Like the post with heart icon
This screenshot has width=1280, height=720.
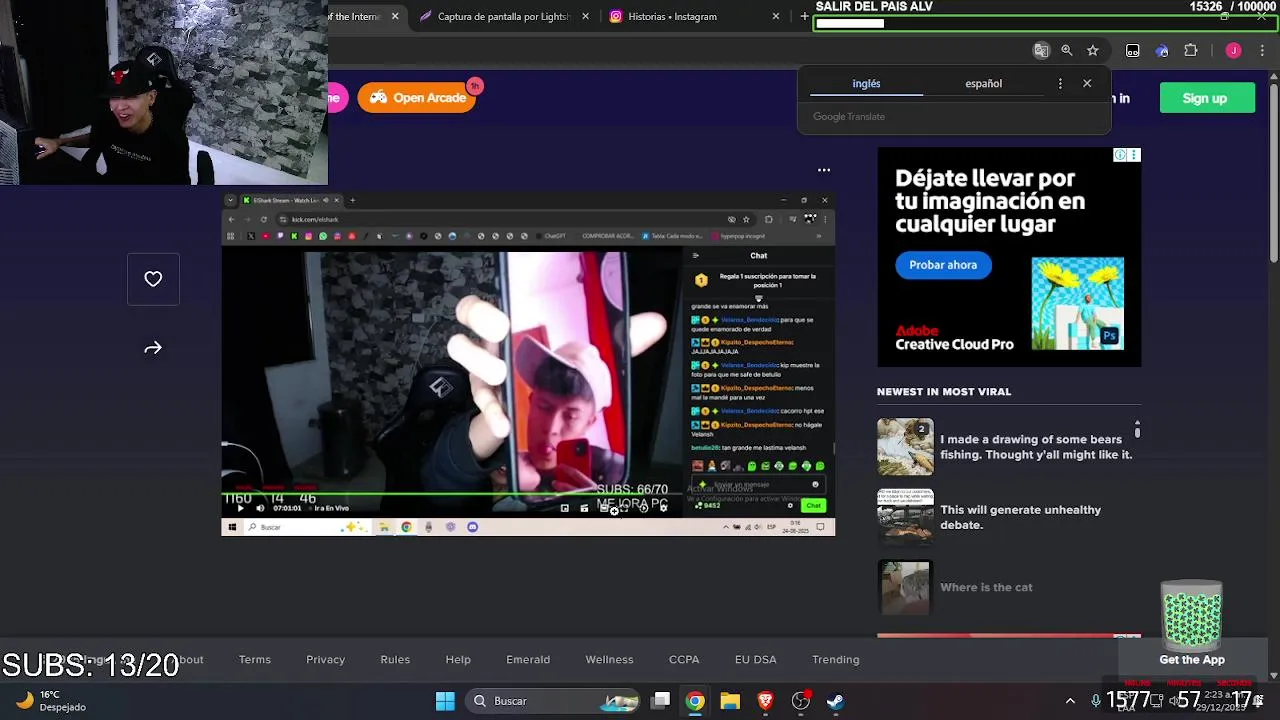pyautogui.click(x=153, y=280)
